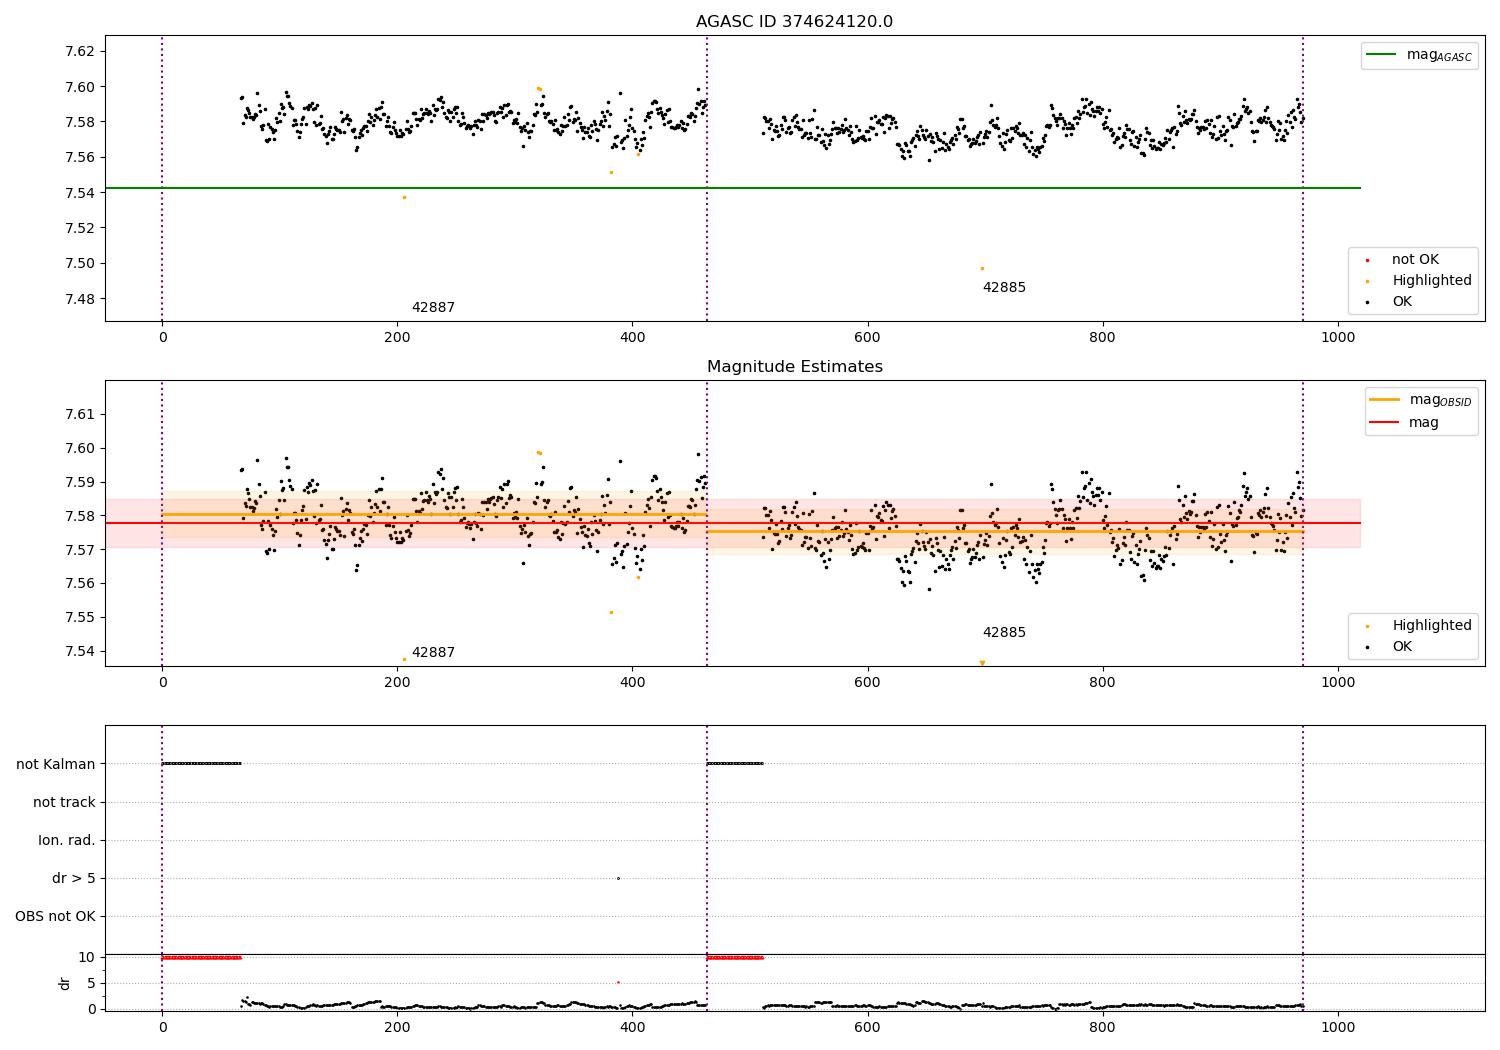Click y-axis tick 7.62 in top plot
The height and width of the screenshot is (1050, 1500).
tap(78, 52)
